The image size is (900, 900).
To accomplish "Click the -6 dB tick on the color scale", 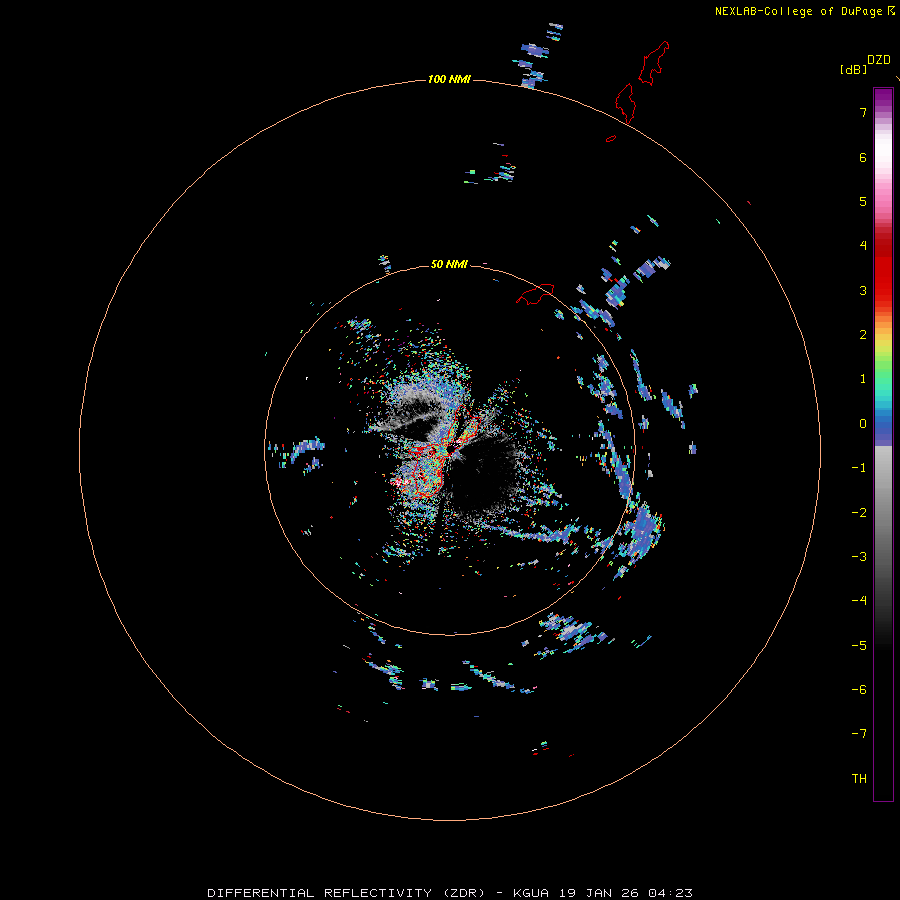I will tap(859, 690).
